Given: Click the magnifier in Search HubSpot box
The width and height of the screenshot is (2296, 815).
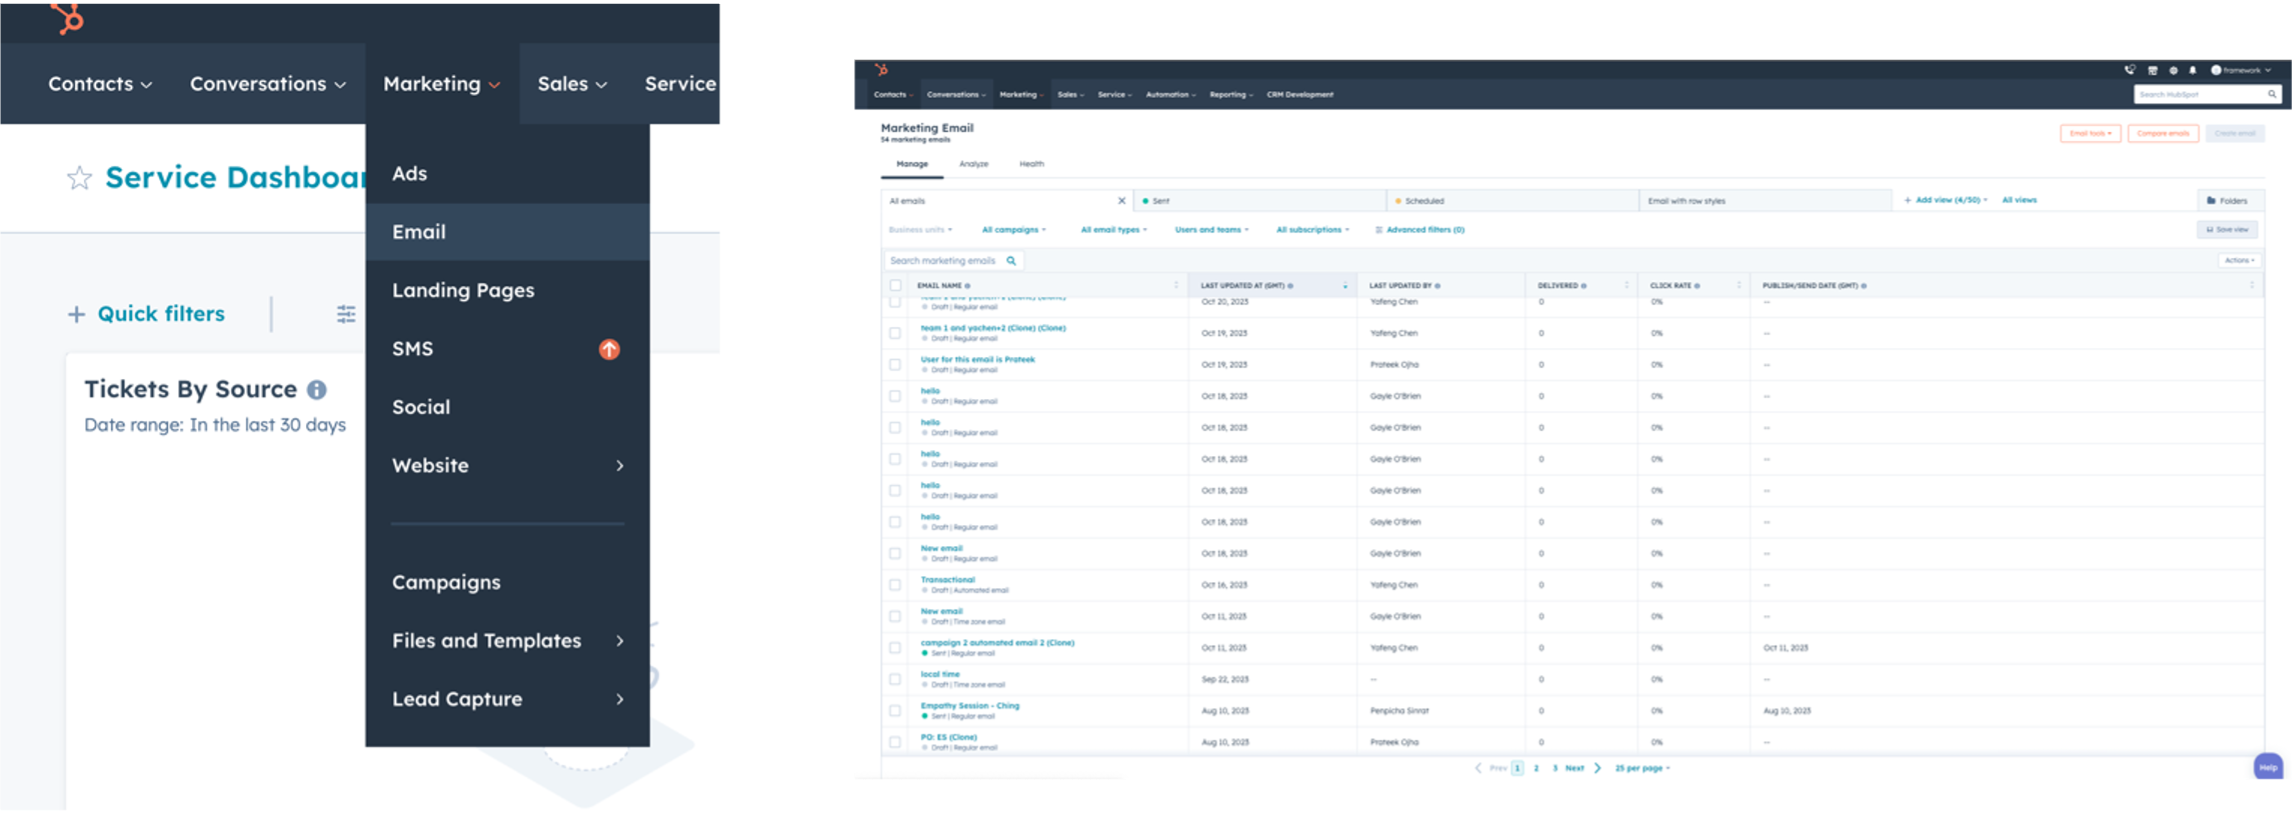Looking at the screenshot, I should 2272,94.
